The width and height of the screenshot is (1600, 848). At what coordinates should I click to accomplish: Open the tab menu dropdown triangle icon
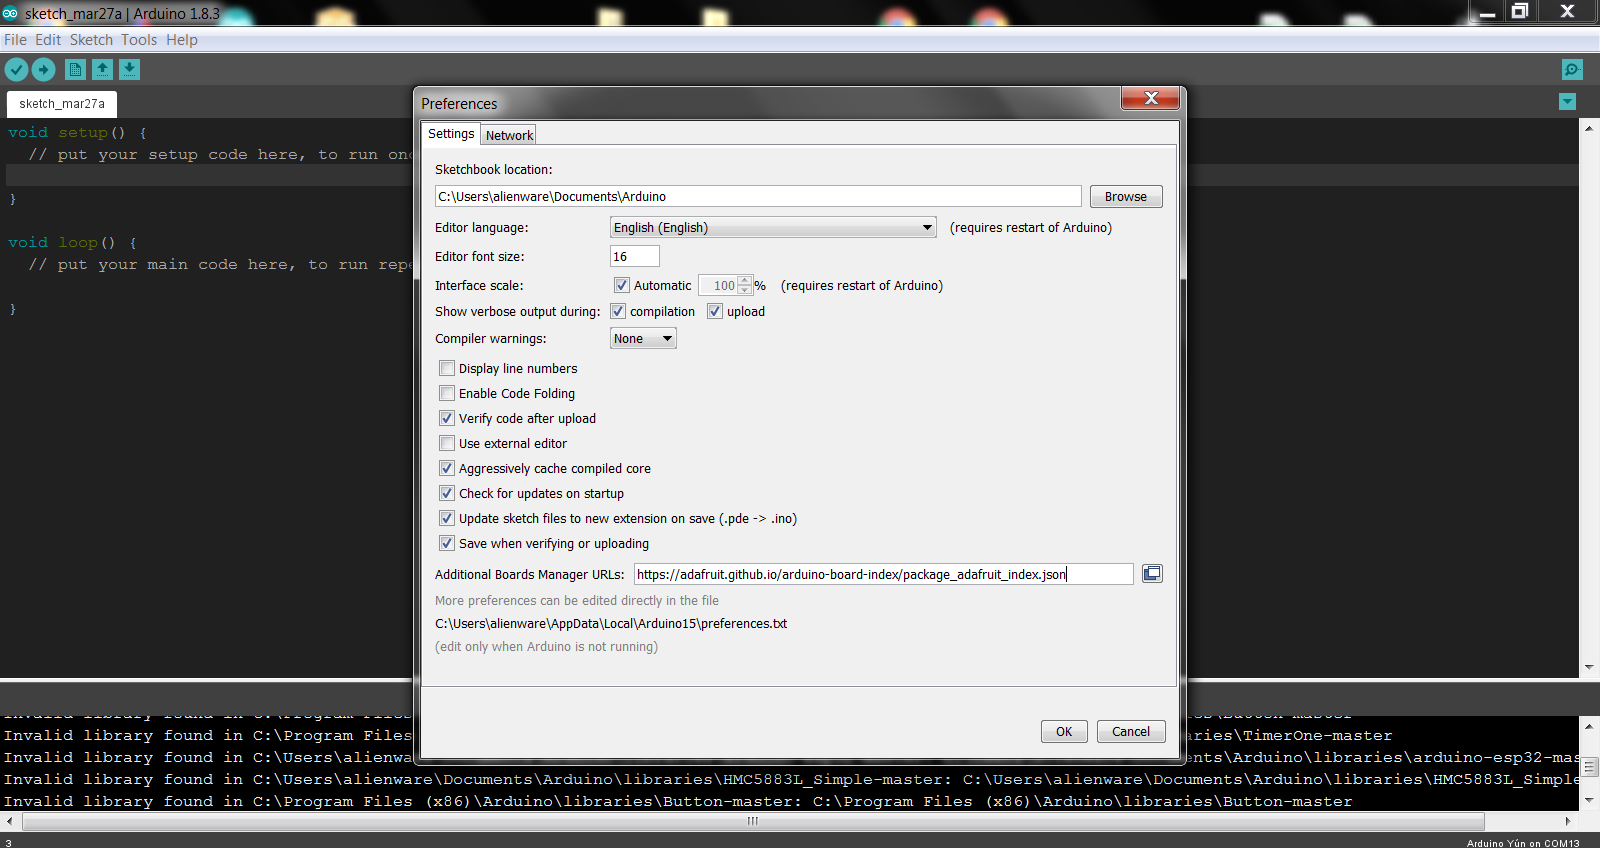click(1567, 102)
